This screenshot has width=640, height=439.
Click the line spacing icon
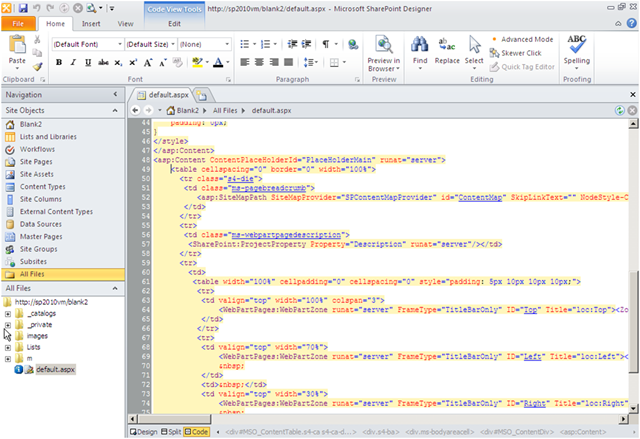click(x=309, y=62)
